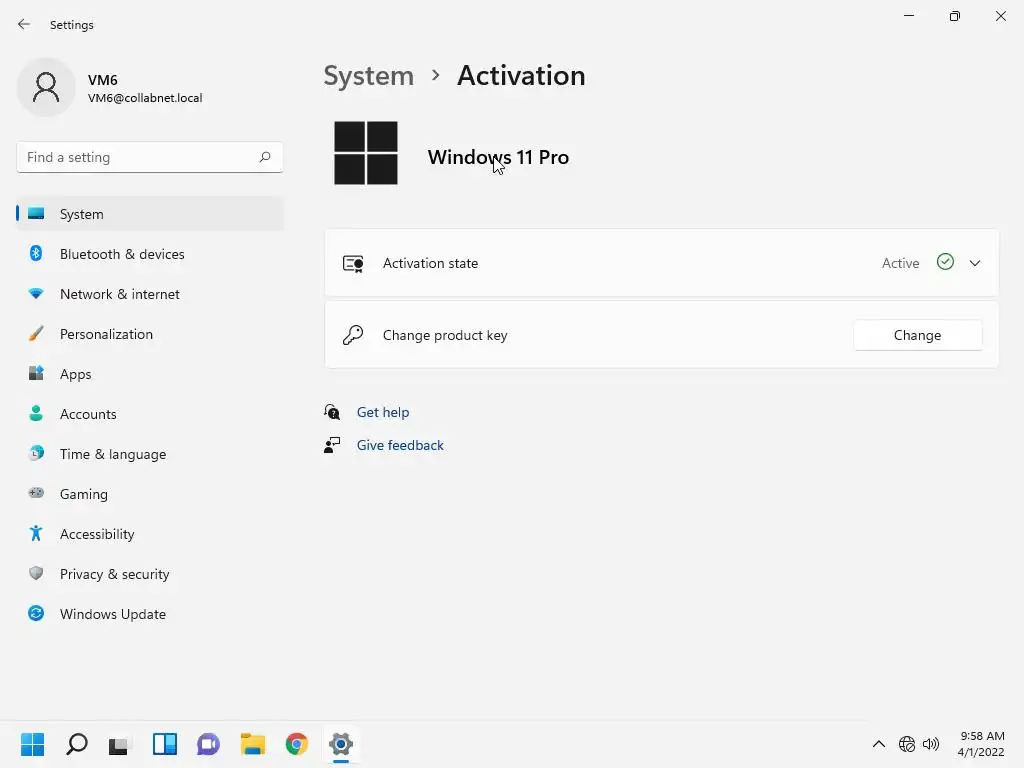Screen dimensions: 1024x768
Task: Open the Windows Start menu
Action: 33,744
